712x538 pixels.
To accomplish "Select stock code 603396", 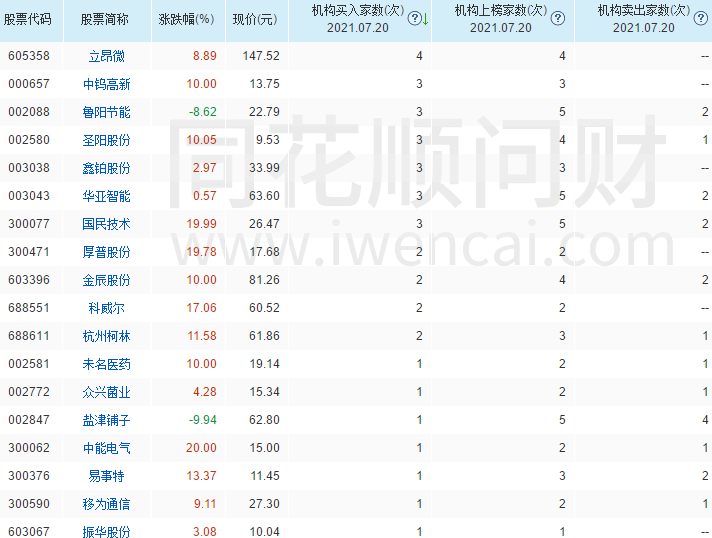I will click(29, 280).
